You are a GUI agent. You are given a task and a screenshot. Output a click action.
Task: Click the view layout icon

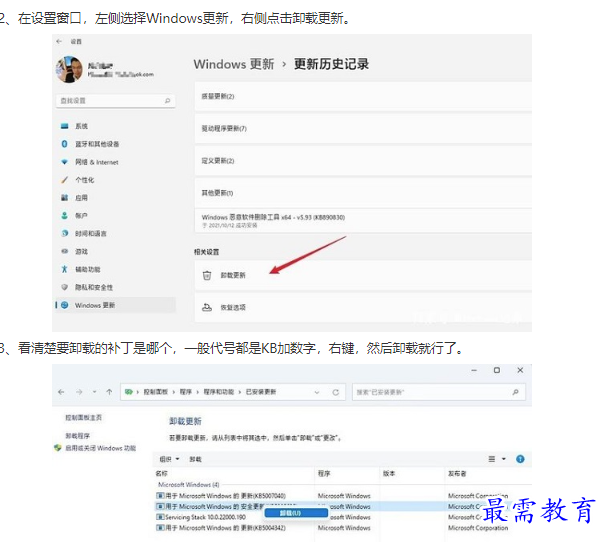pos(492,459)
